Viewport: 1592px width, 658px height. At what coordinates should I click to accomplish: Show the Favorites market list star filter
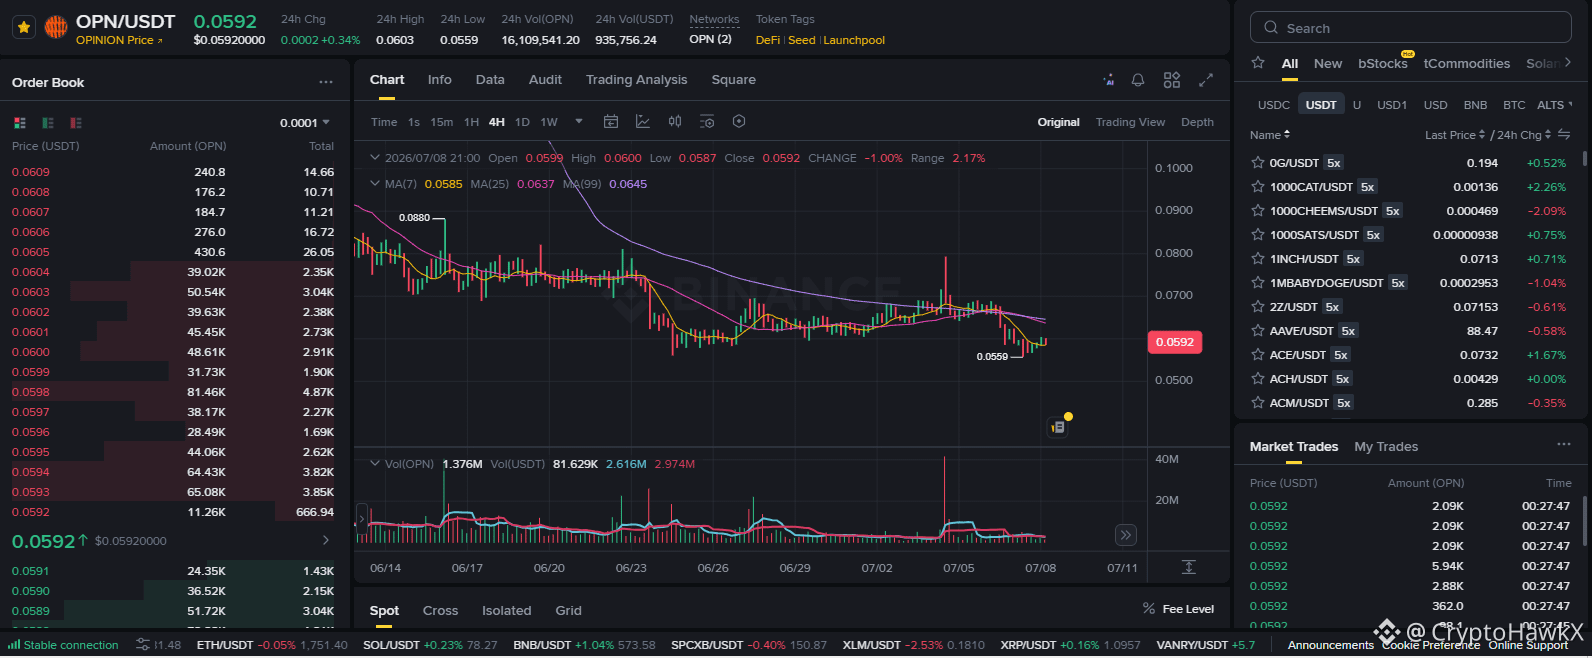click(1258, 63)
